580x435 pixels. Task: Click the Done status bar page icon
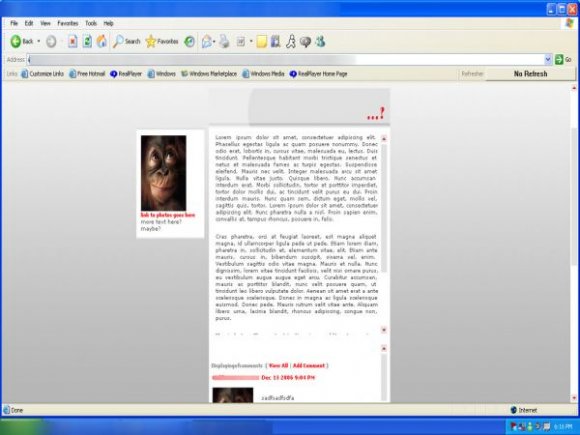[6, 410]
